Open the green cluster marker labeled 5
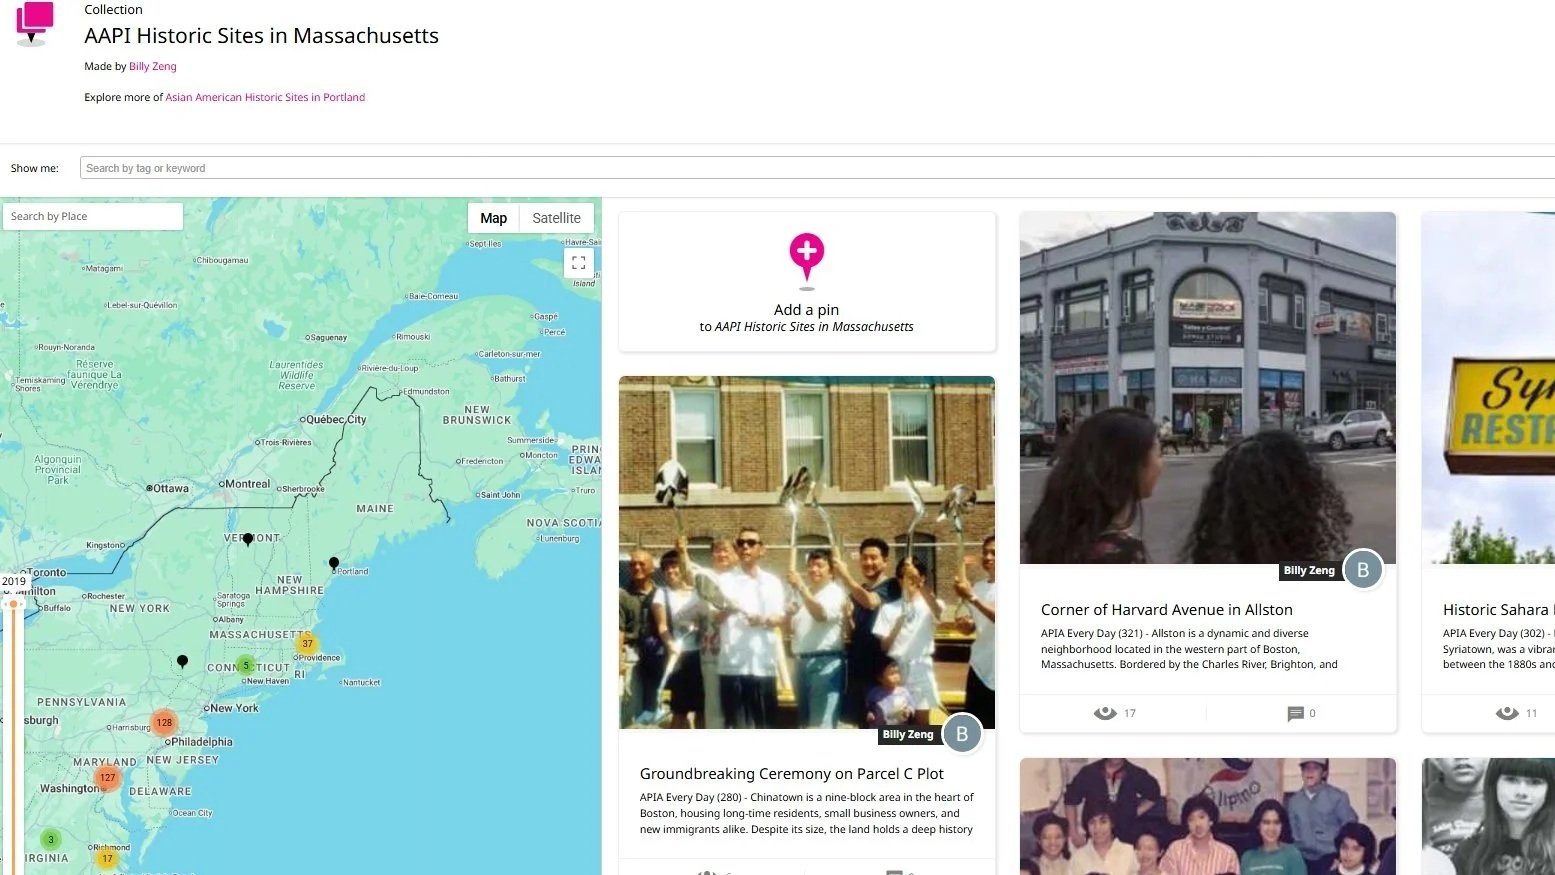 pos(246,666)
